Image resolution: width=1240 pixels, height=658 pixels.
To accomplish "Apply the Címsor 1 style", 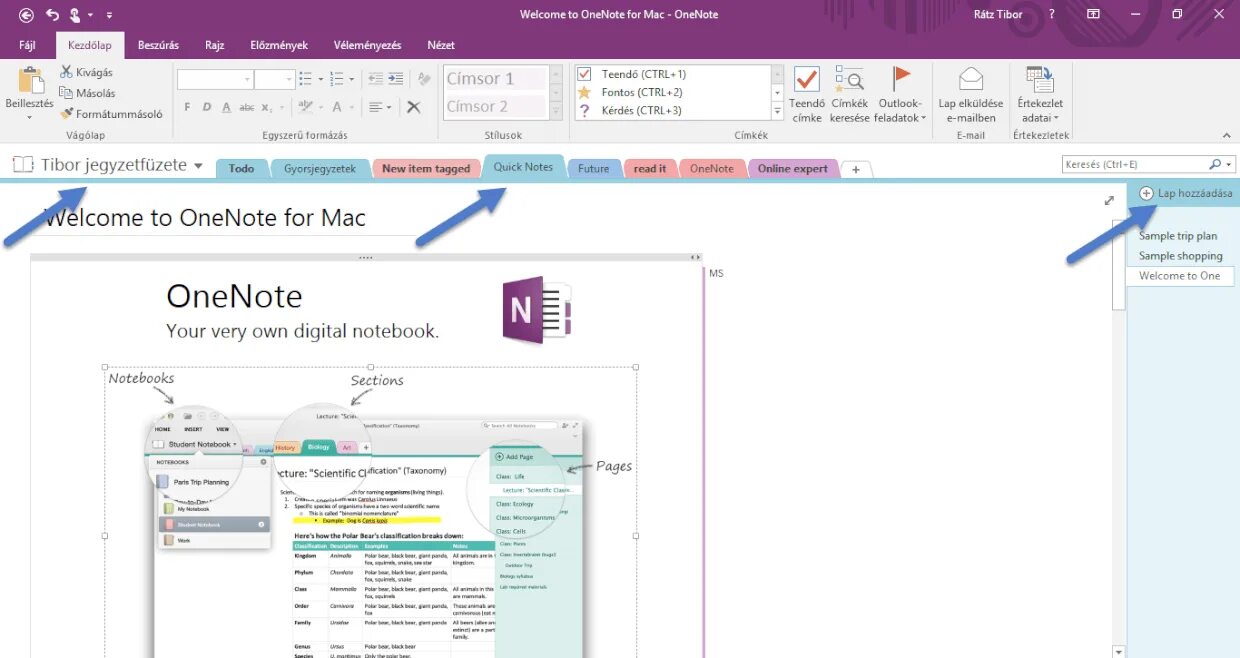I will [x=494, y=79].
